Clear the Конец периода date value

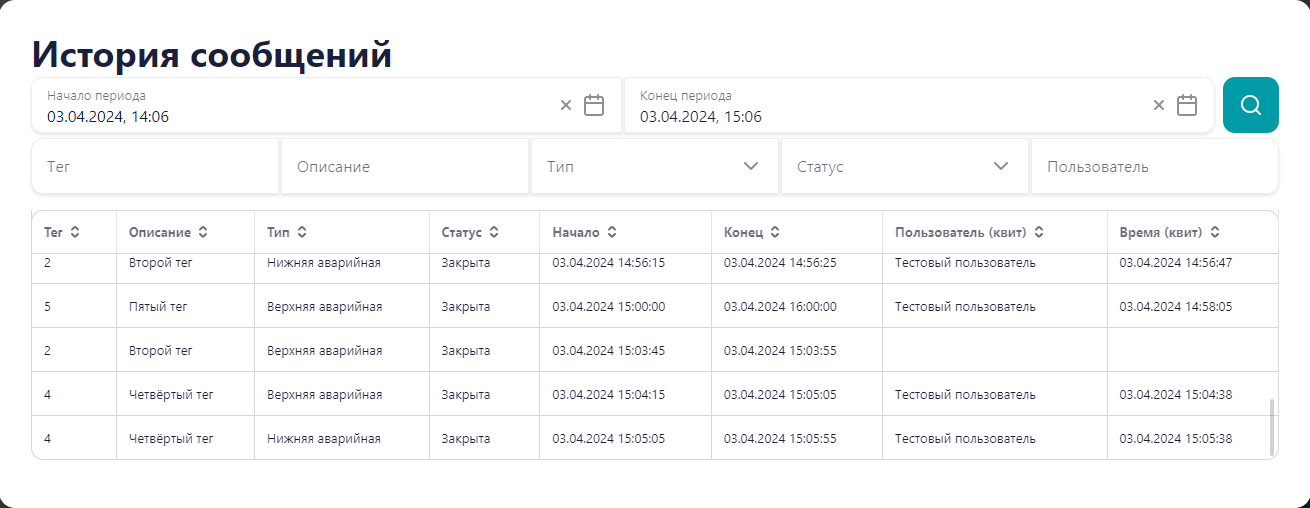coord(1159,105)
